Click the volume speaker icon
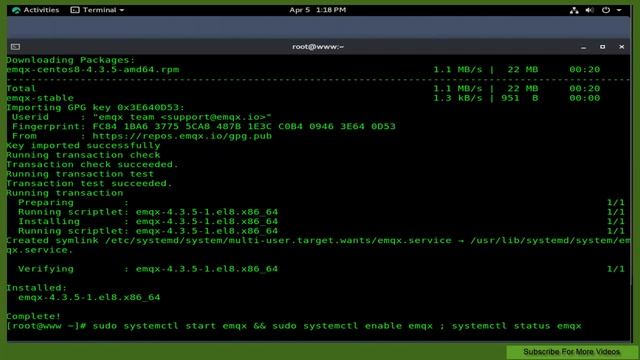 click(x=589, y=10)
